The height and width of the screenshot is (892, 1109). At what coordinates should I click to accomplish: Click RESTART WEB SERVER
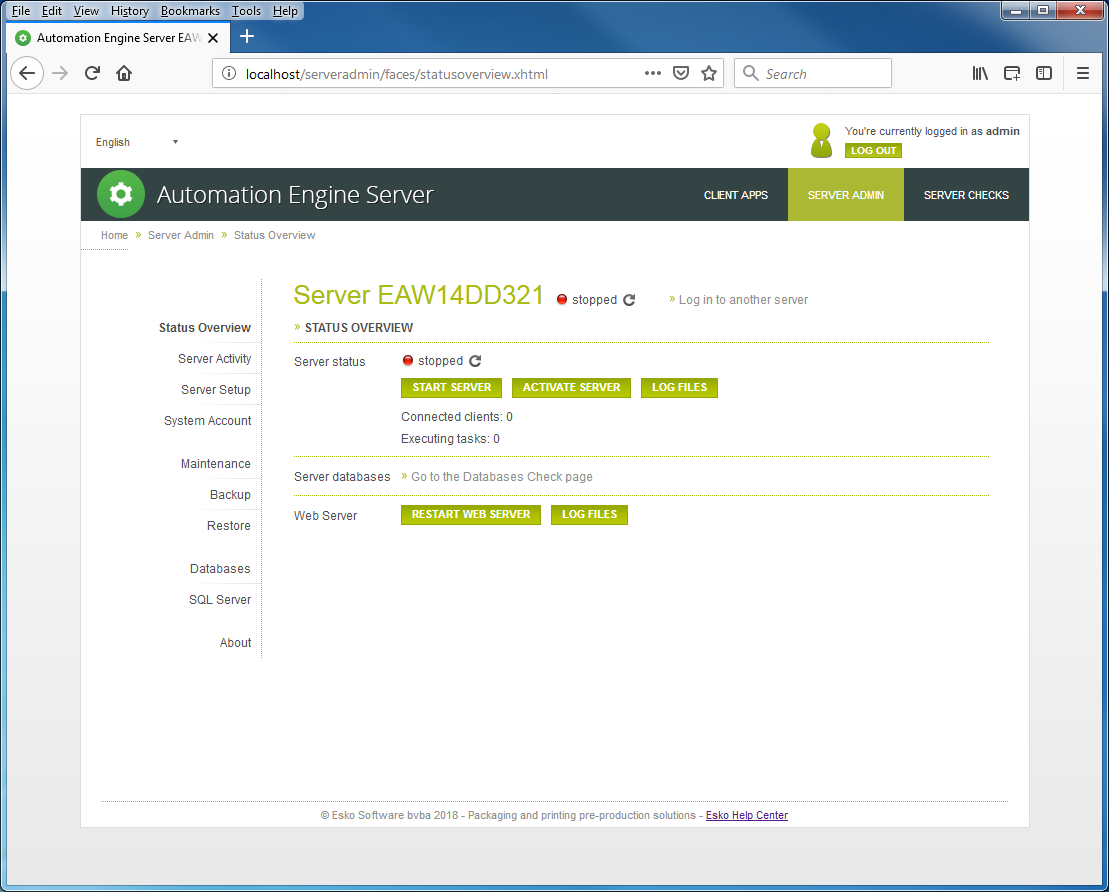[470, 514]
